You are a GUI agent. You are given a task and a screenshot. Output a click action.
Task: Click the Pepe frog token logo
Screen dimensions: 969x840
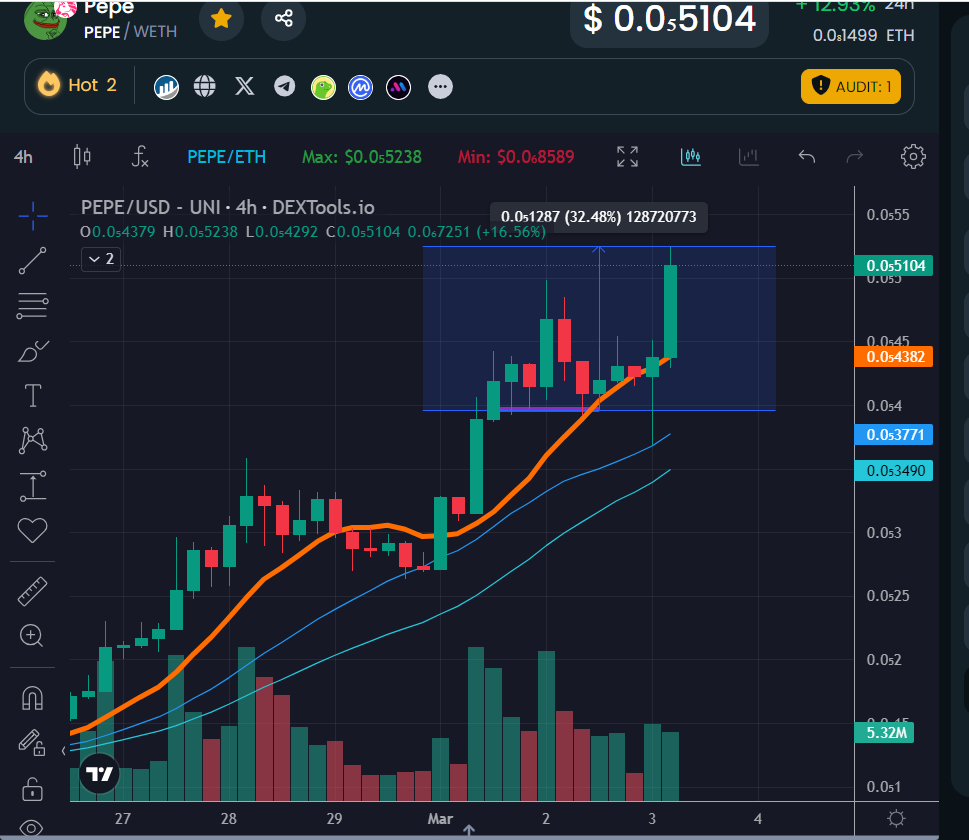point(45,20)
